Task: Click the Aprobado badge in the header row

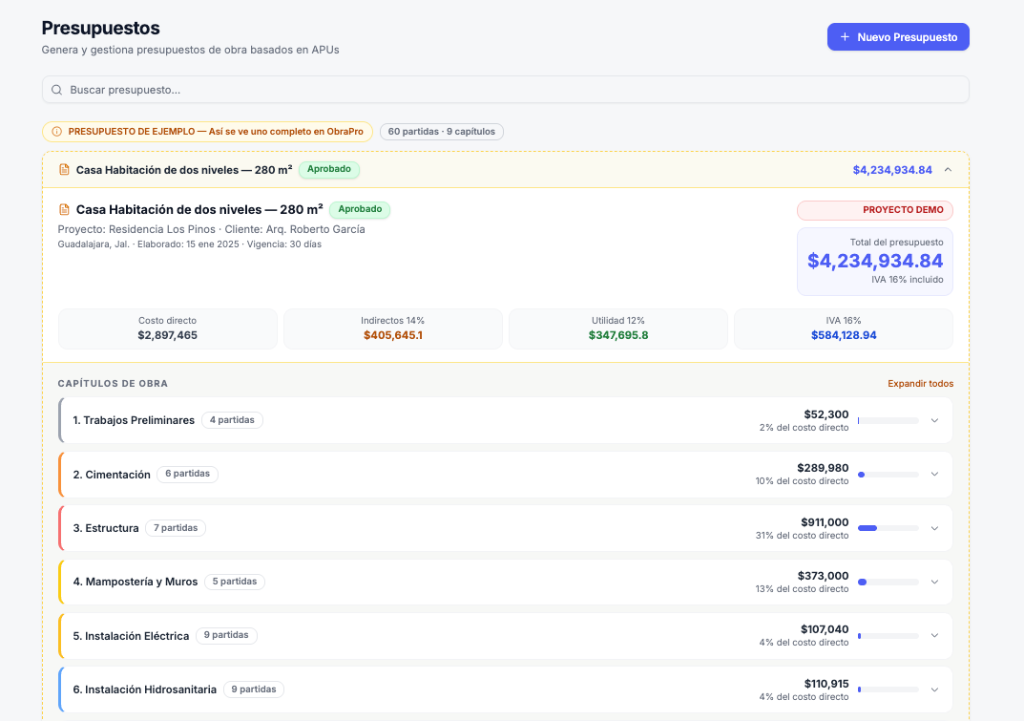Action: click(x=329, y=169)
